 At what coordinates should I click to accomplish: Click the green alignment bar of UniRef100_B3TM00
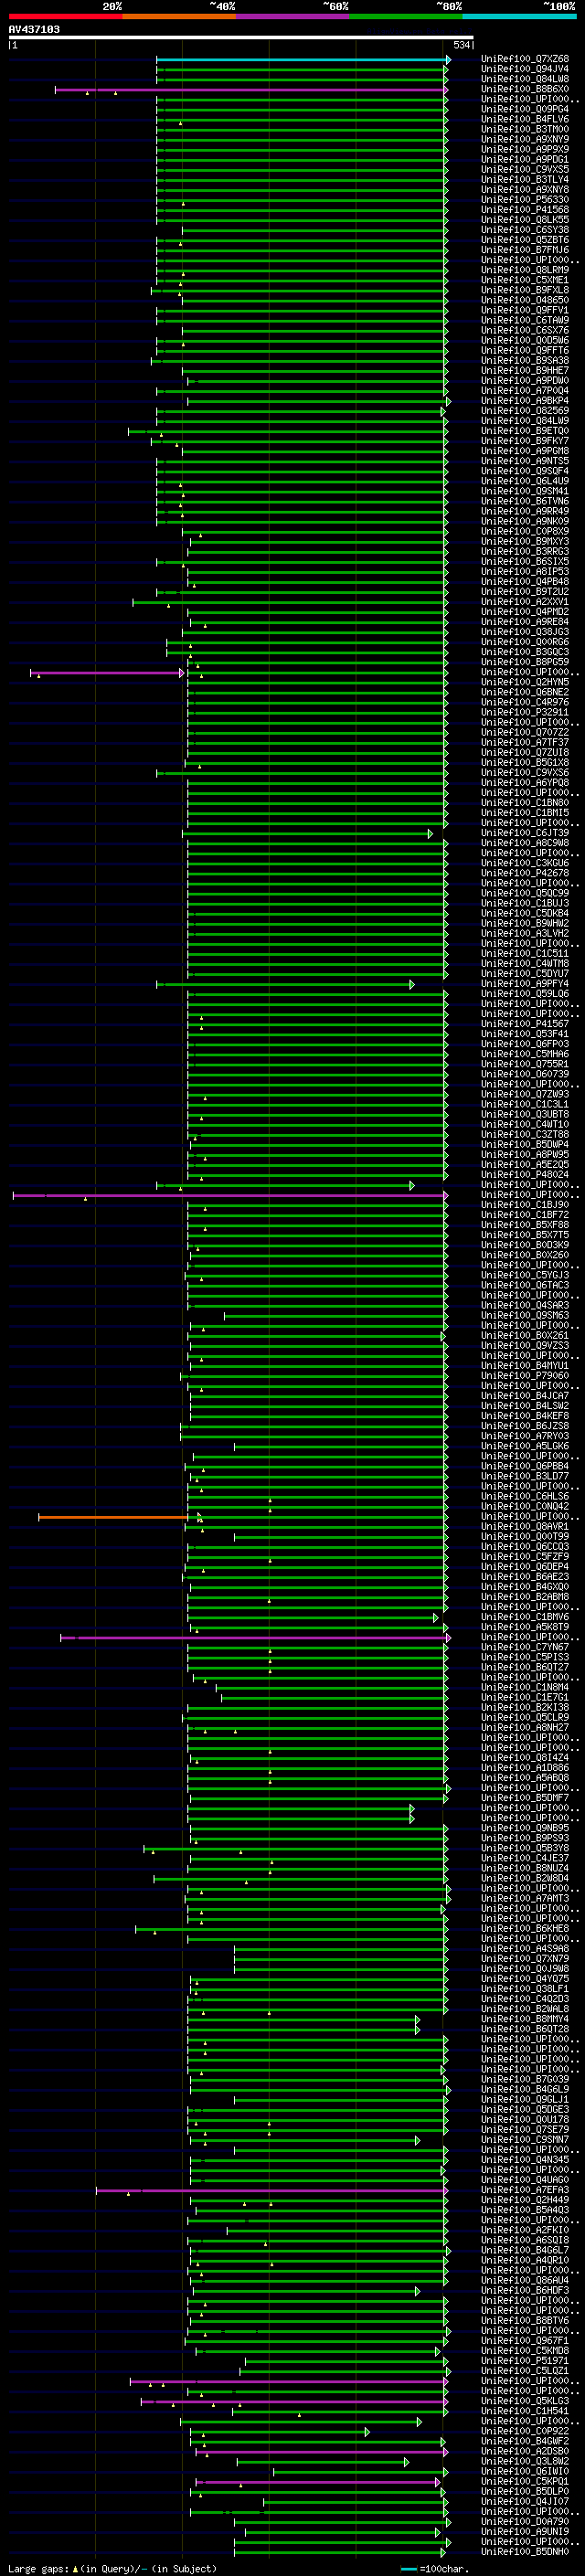point(302,130)
